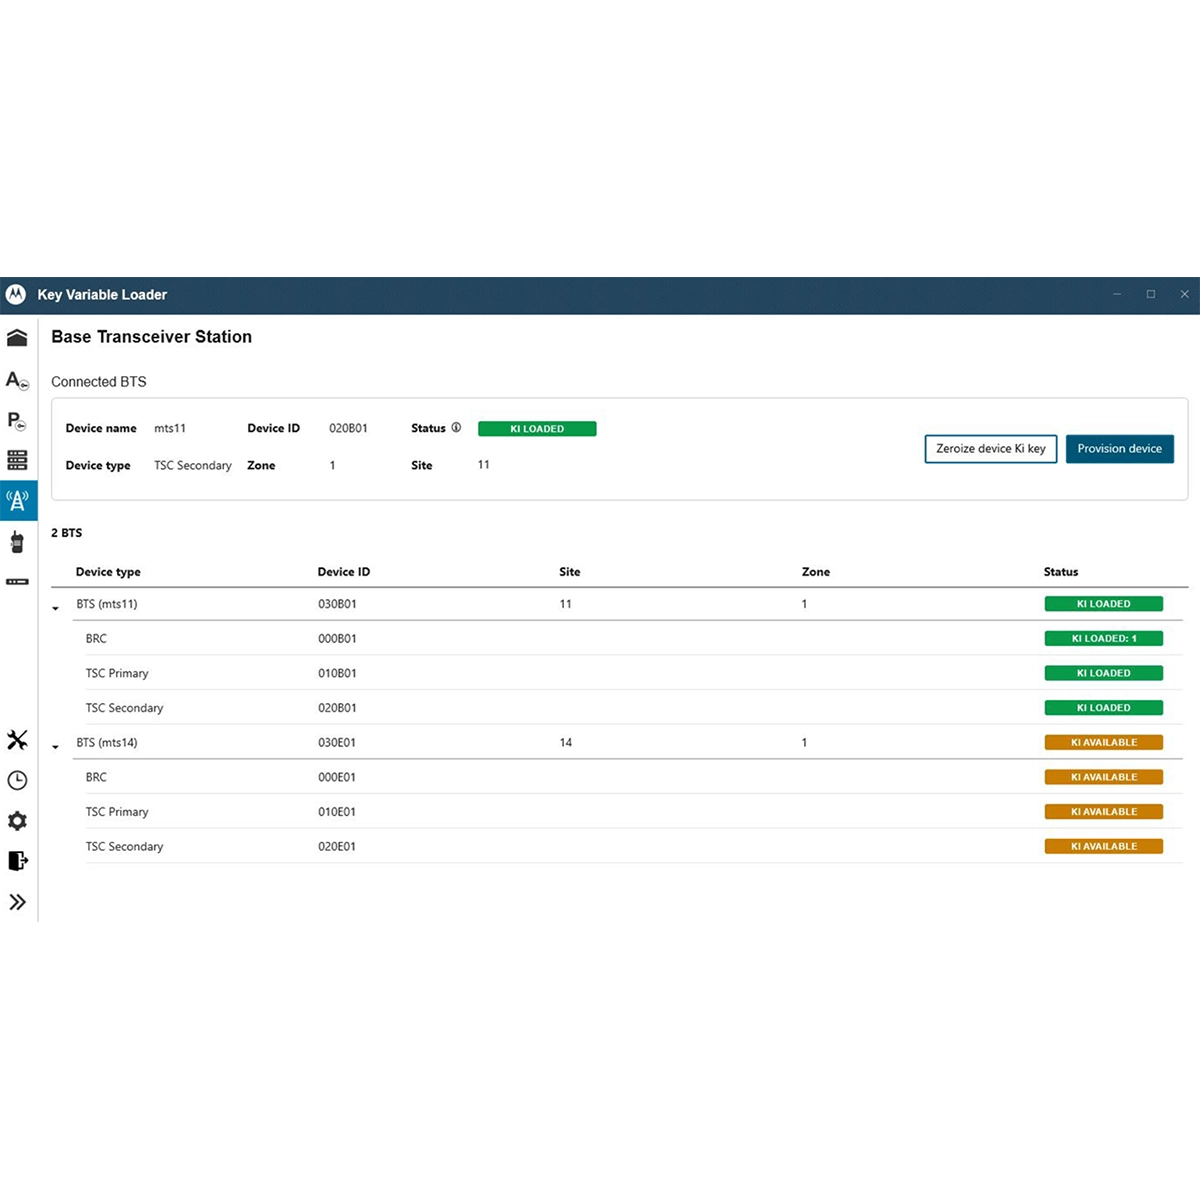Click the Connected BTS heading
Screen dimensions: 1200x1200
99,382
